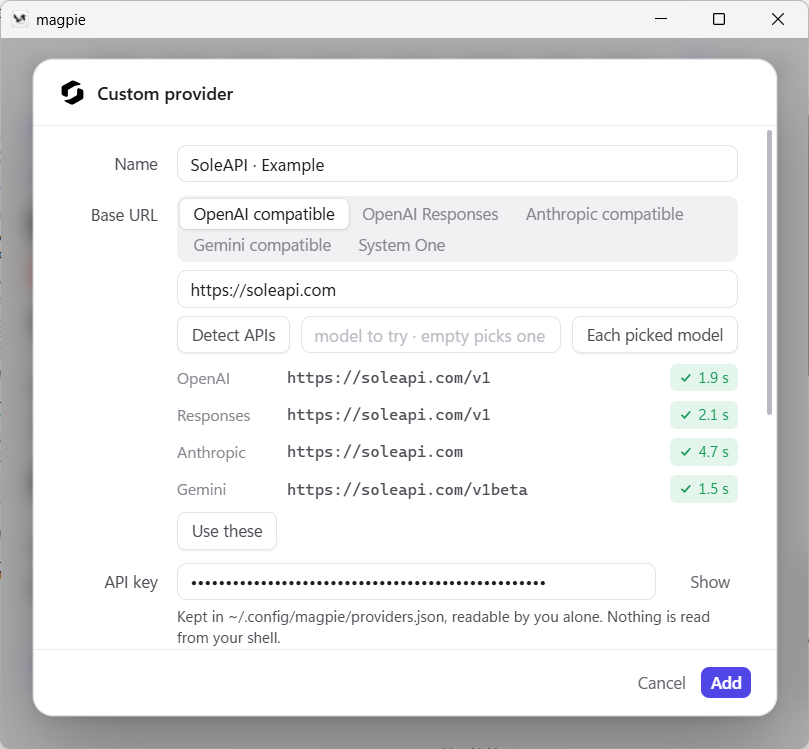This screenshot has height=749, width=809.
Task: Show the hidden API key
Action: point(710,582)
